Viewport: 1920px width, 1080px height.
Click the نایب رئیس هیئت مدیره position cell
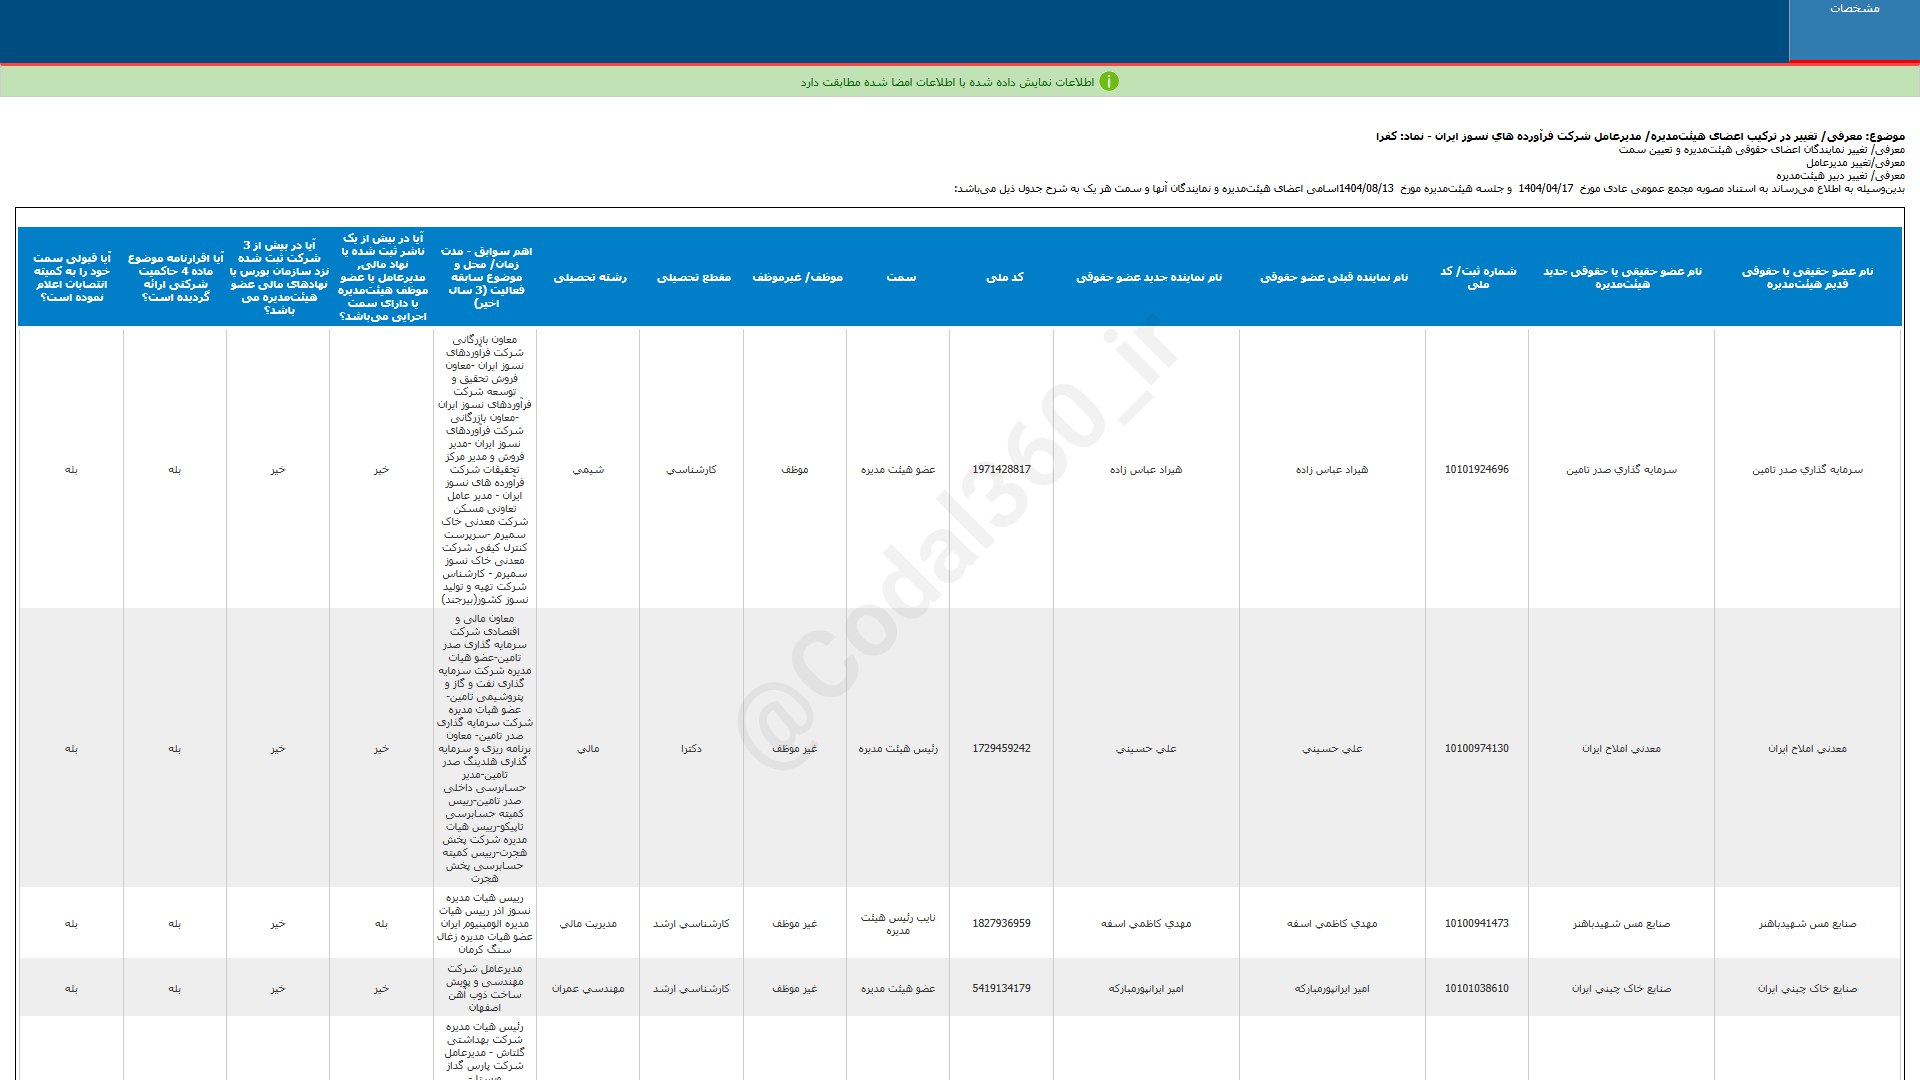coord(898,923)
